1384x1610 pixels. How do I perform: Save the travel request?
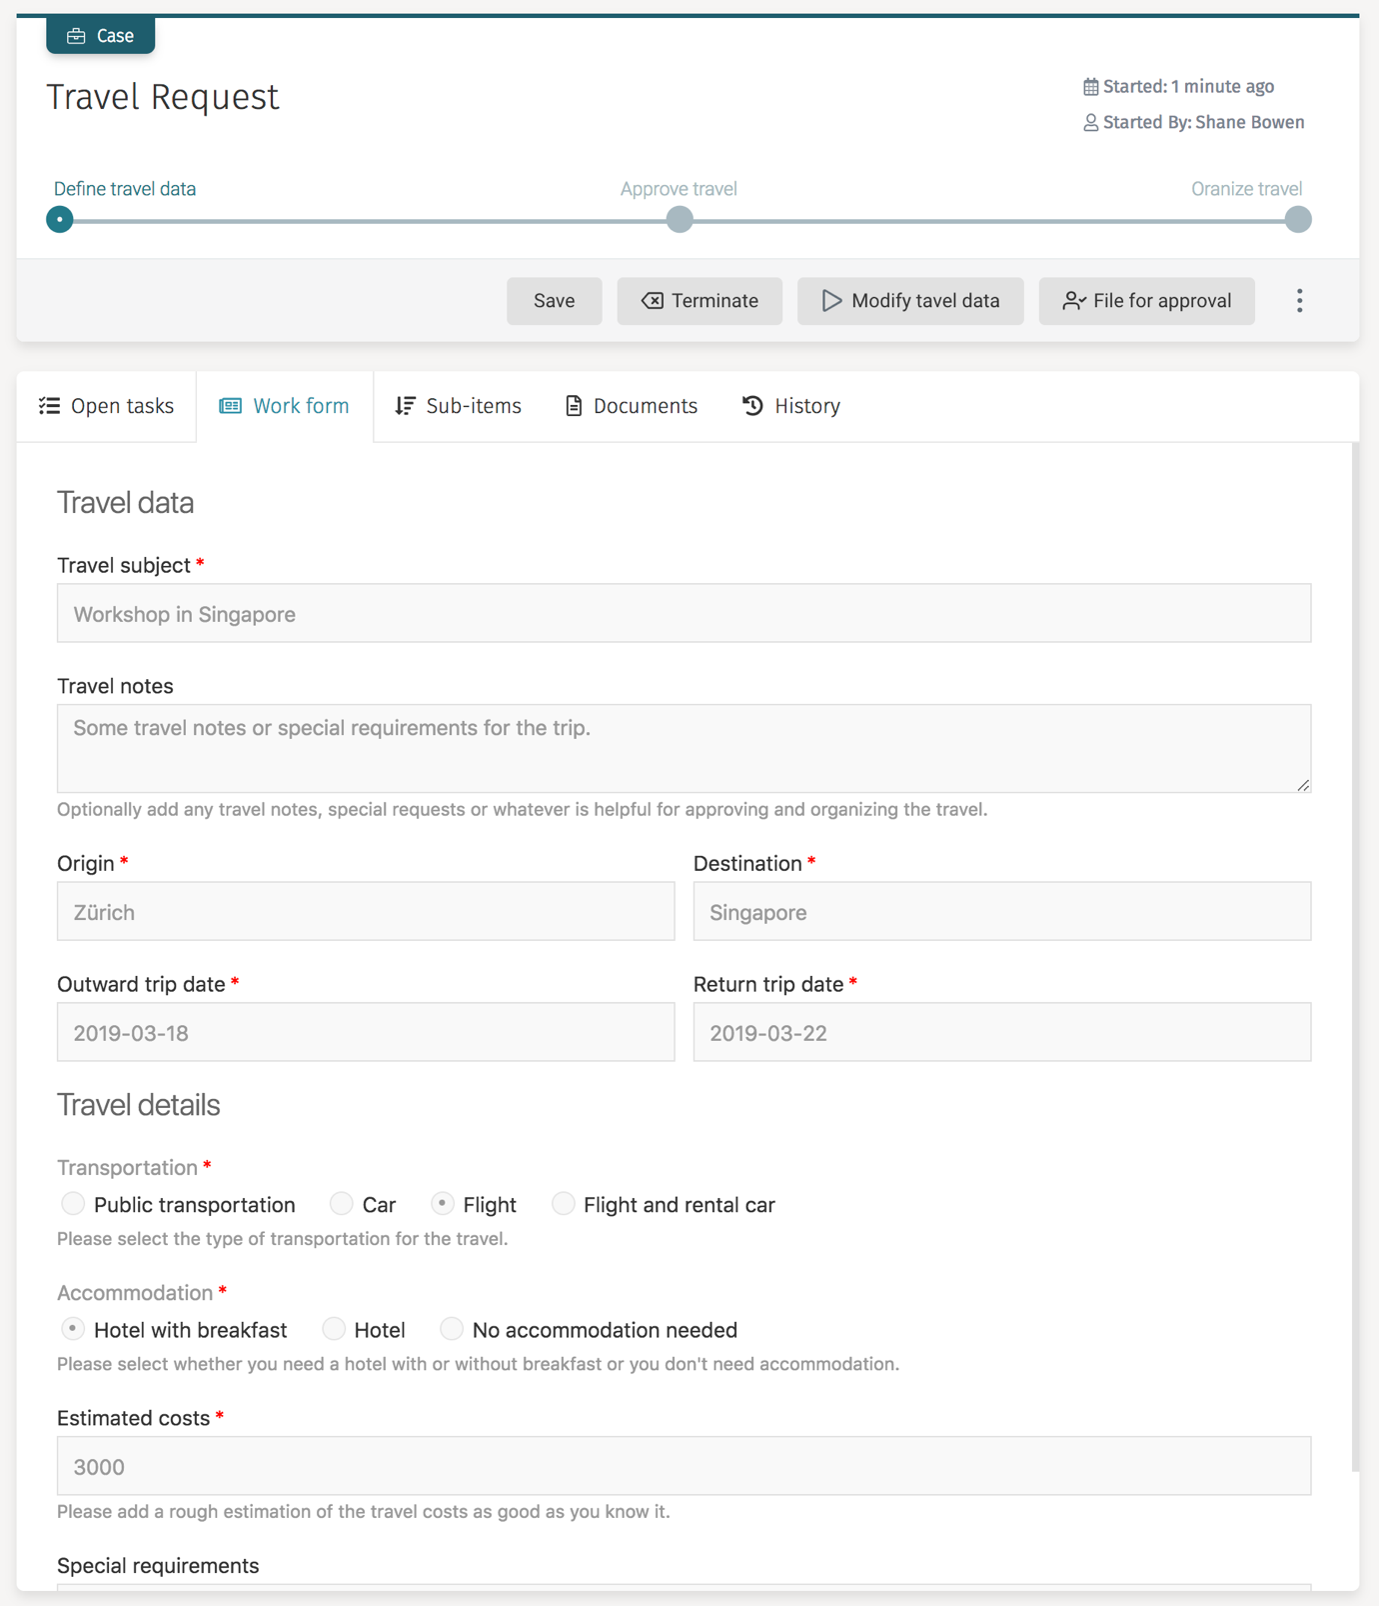click(x=554, y=301)
